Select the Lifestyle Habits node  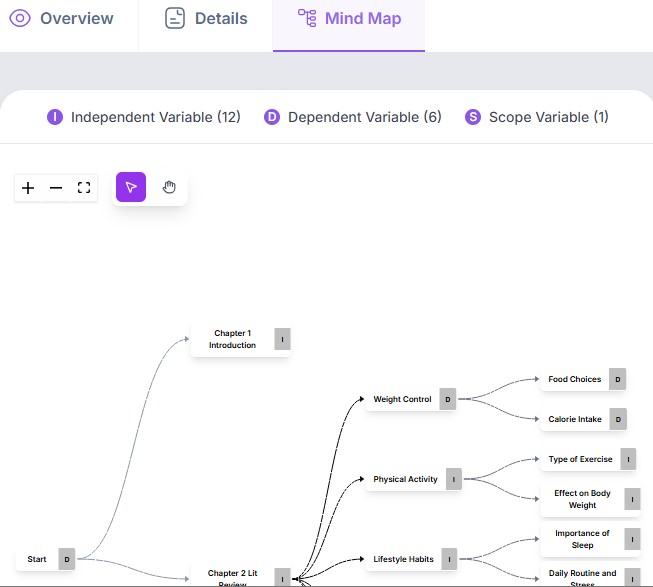pyautogui.click(x=411, y=559)
